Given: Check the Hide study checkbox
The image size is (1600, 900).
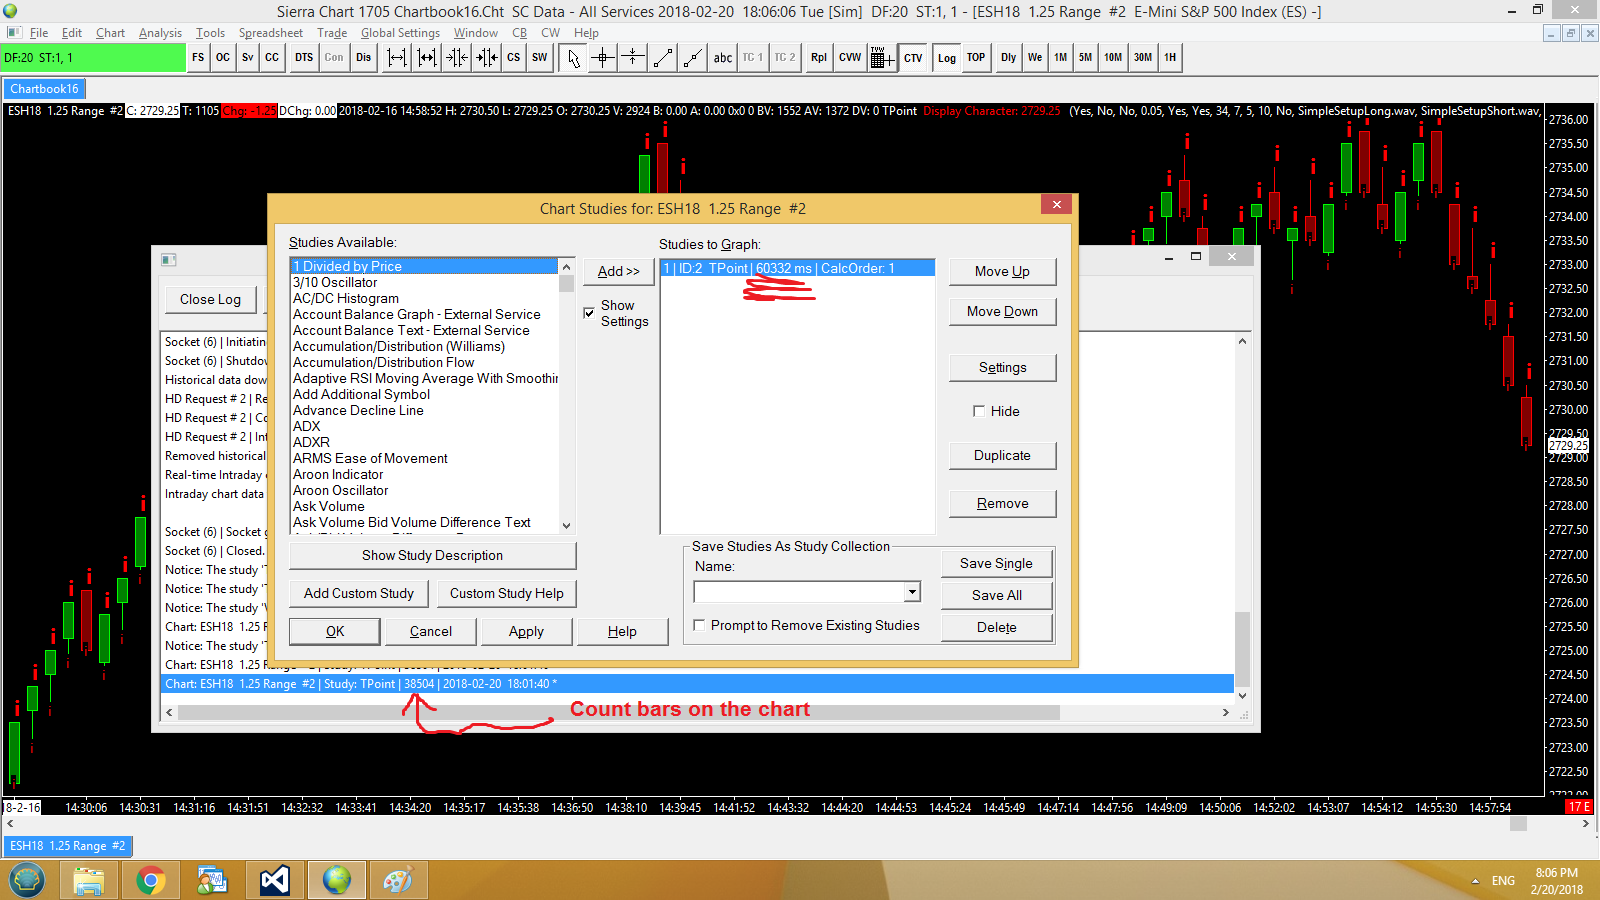Looking at the screenshot, I should [x=979, y=411].
